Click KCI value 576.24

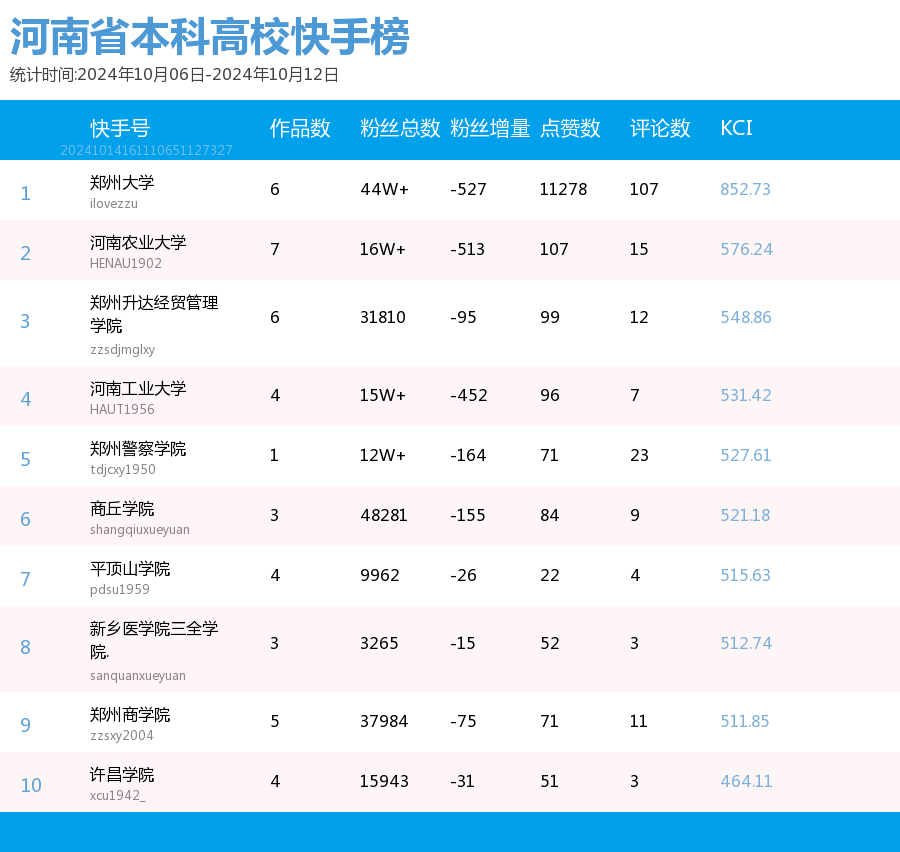pos(747,249)
